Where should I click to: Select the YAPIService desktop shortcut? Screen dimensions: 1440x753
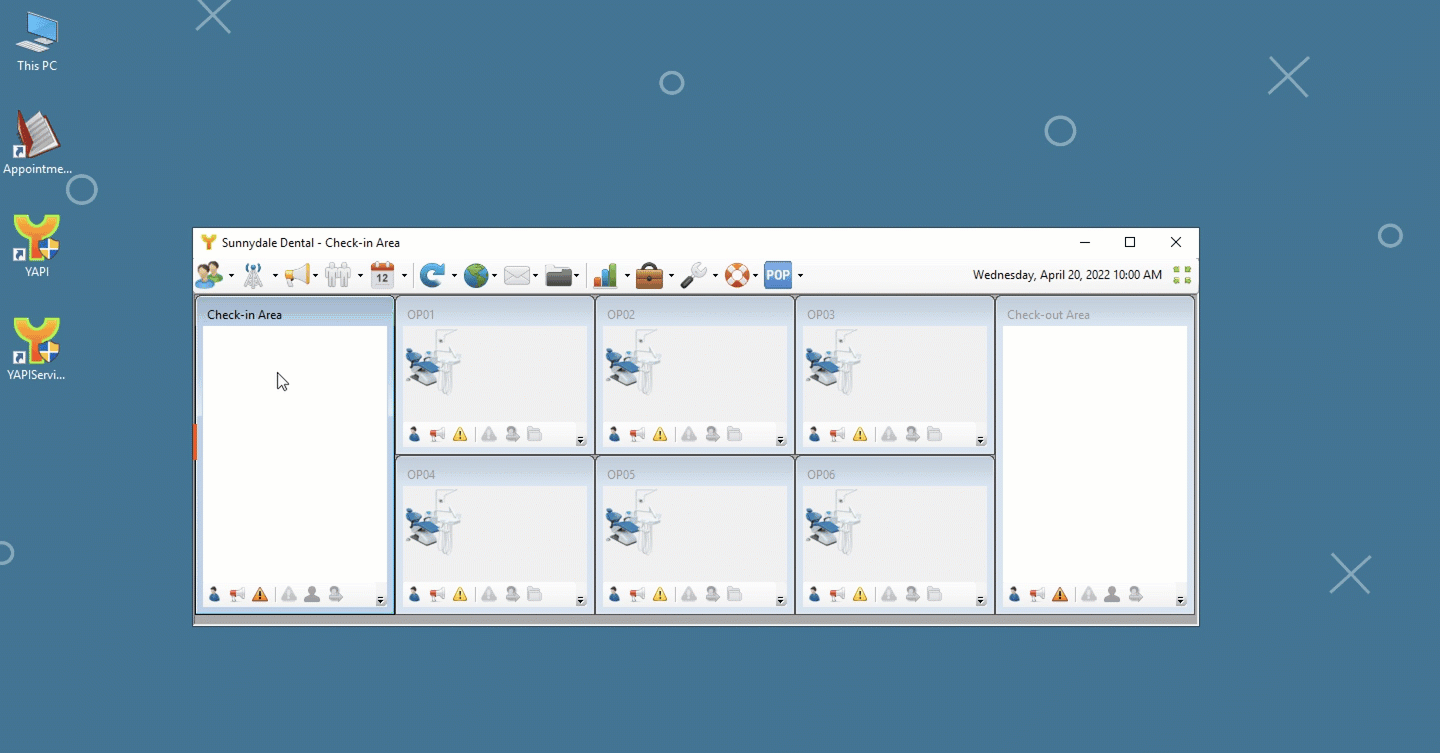point(37,350)
